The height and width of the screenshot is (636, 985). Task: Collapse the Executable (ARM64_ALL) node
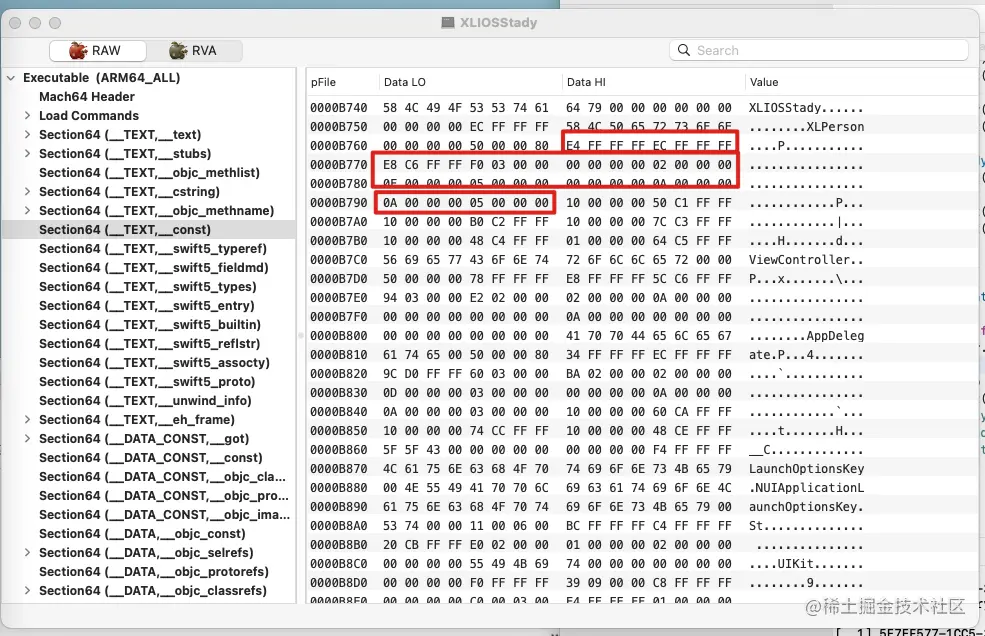pyautogui.click(x=11, y=78)
